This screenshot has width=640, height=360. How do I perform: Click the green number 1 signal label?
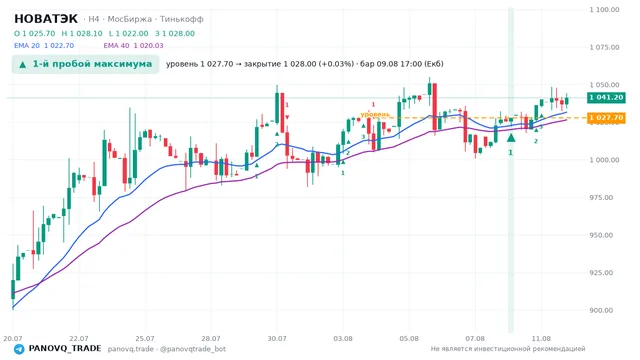pos(510,153)
